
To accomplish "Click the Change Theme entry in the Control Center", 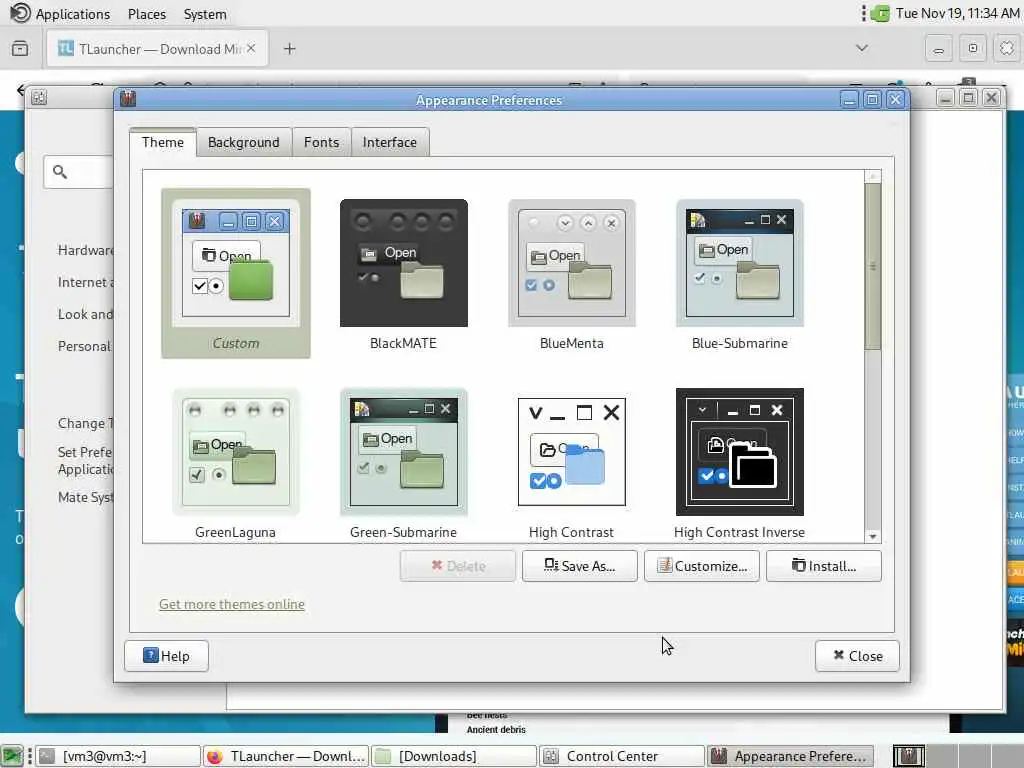I will [x=86, y=423].
